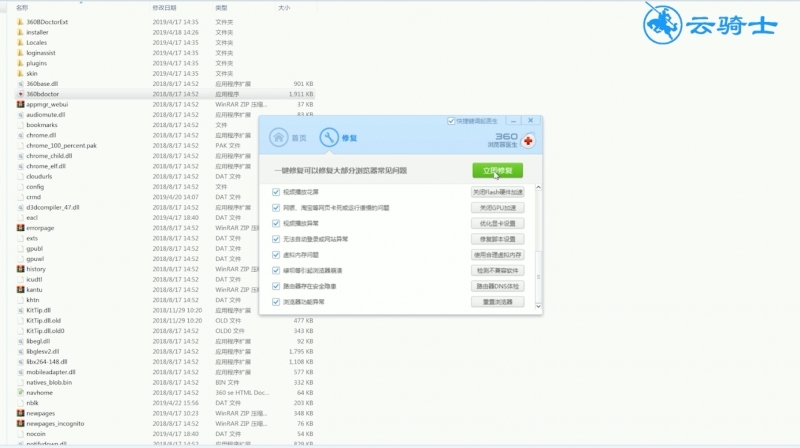Uncheck the 虚拟内存问题 checkbox

click(x=276, y=255)
